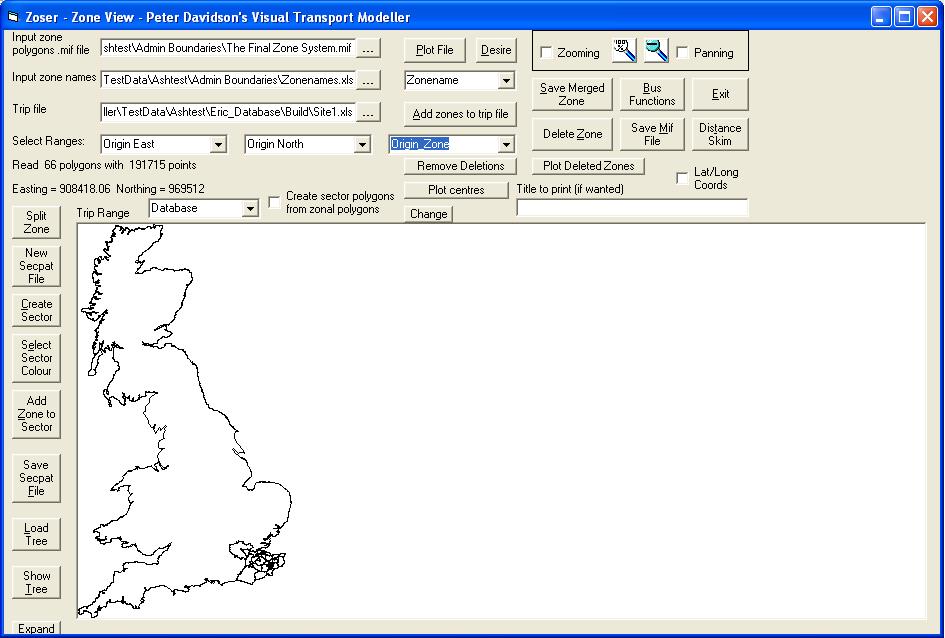Enable the Zooming checkbox
This screenshot has height=638, width=945.
[x=546, y=52]
